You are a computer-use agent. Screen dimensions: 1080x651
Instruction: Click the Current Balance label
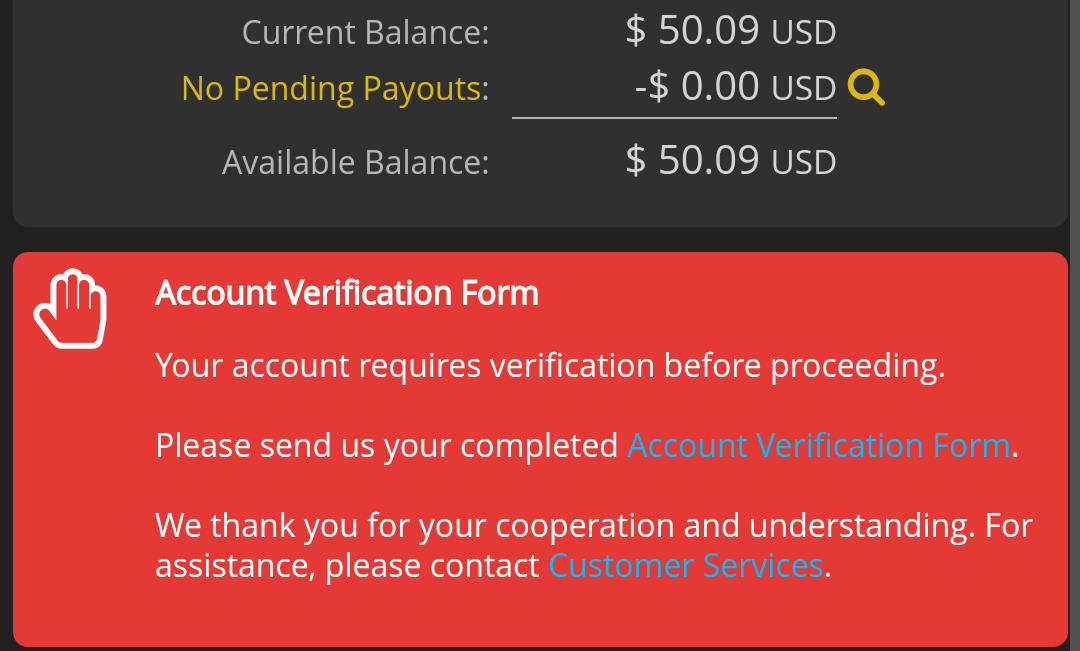[365, 32]
